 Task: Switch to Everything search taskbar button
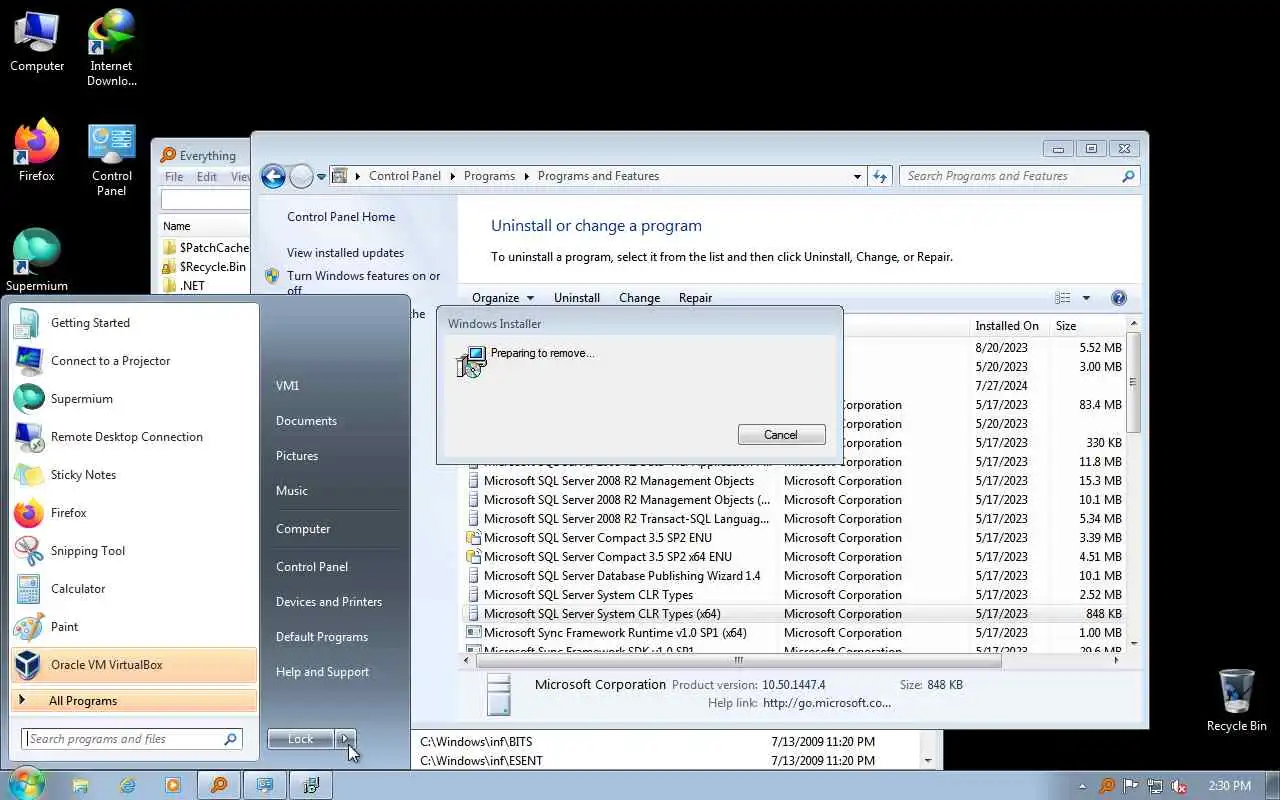pyautogui.click(x=218, y=785)
